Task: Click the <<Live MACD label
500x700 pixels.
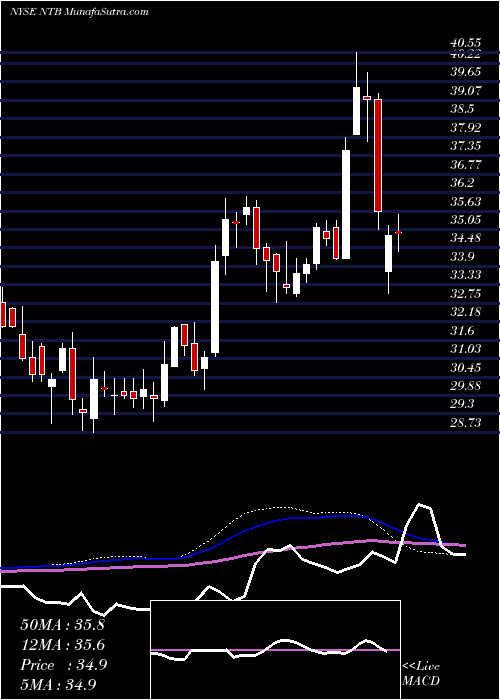Action: pyautogui.click(x=421, y=674)
